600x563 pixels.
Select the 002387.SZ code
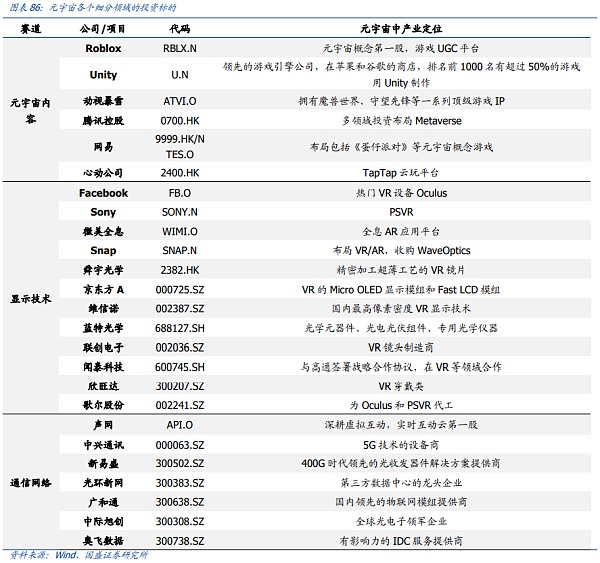pyautogui.click(x=180, y=309)
